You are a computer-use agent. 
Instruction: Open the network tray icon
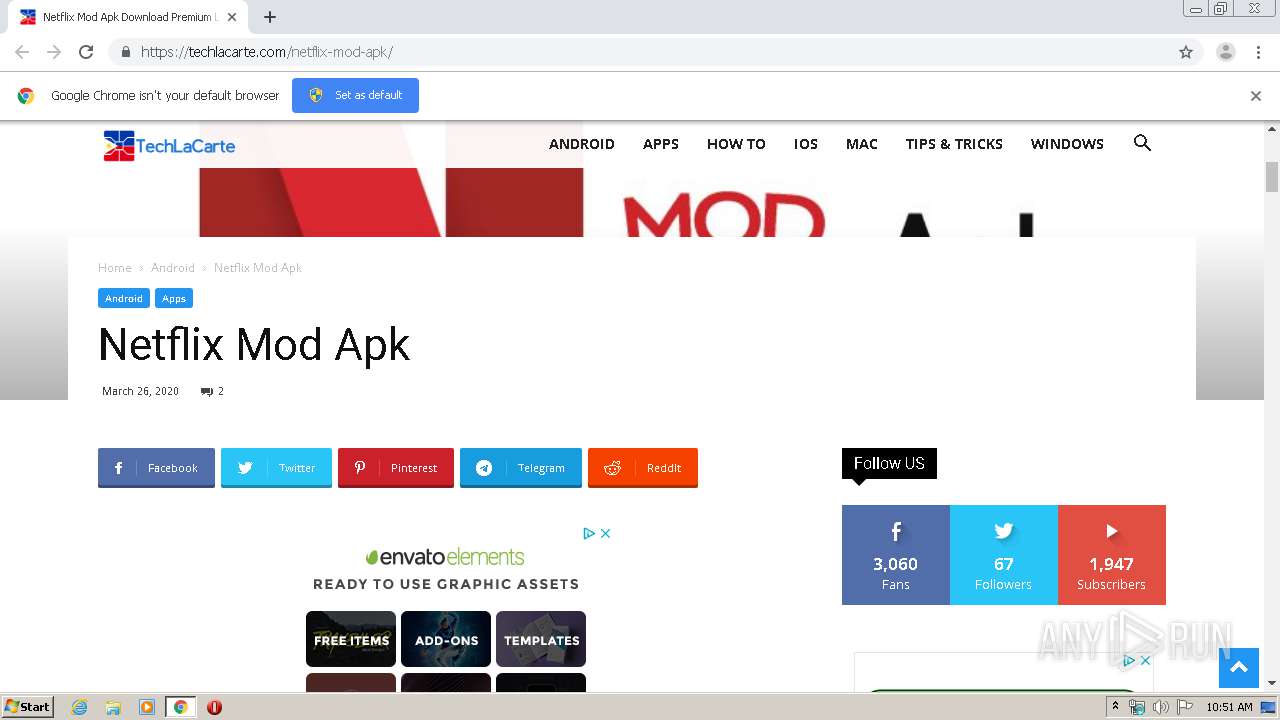1137,707
